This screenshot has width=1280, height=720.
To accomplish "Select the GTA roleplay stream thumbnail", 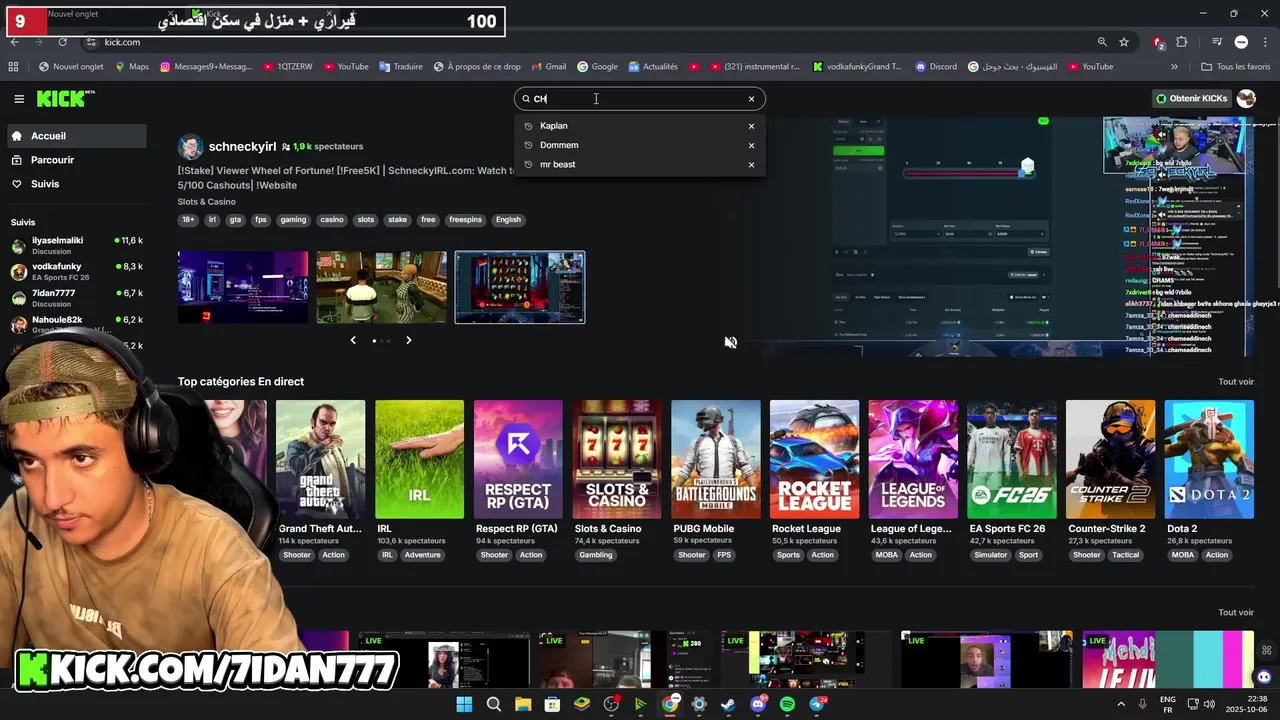I will coord(382,287).
